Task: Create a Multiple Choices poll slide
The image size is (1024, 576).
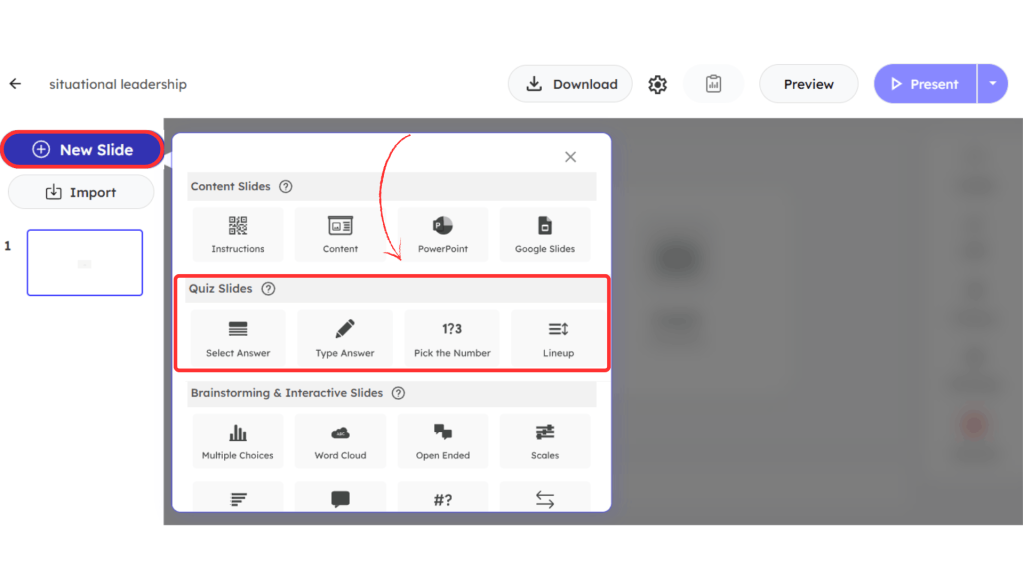Action: coord(238,441)
